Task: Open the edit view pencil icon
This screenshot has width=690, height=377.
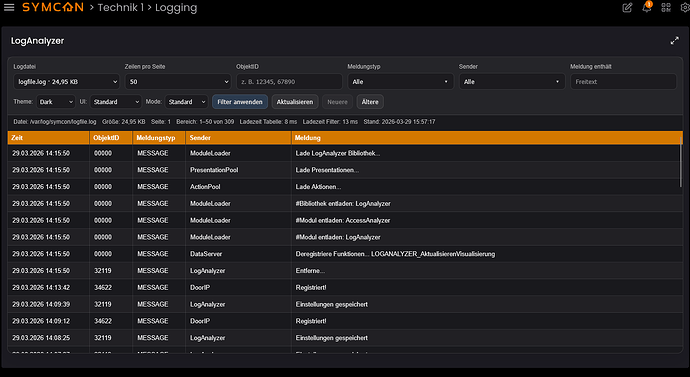Action: [x=627, y=7]
